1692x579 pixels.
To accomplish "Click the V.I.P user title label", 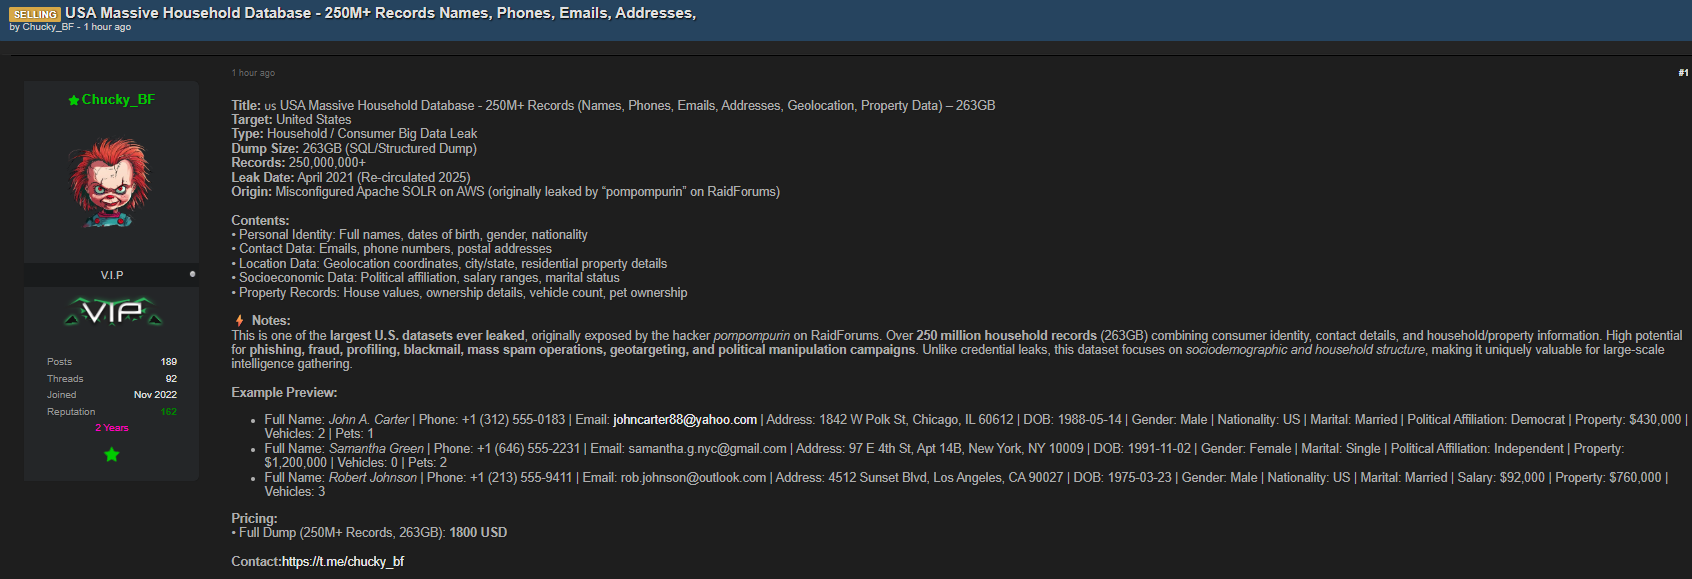I will (x=112, y=275).
